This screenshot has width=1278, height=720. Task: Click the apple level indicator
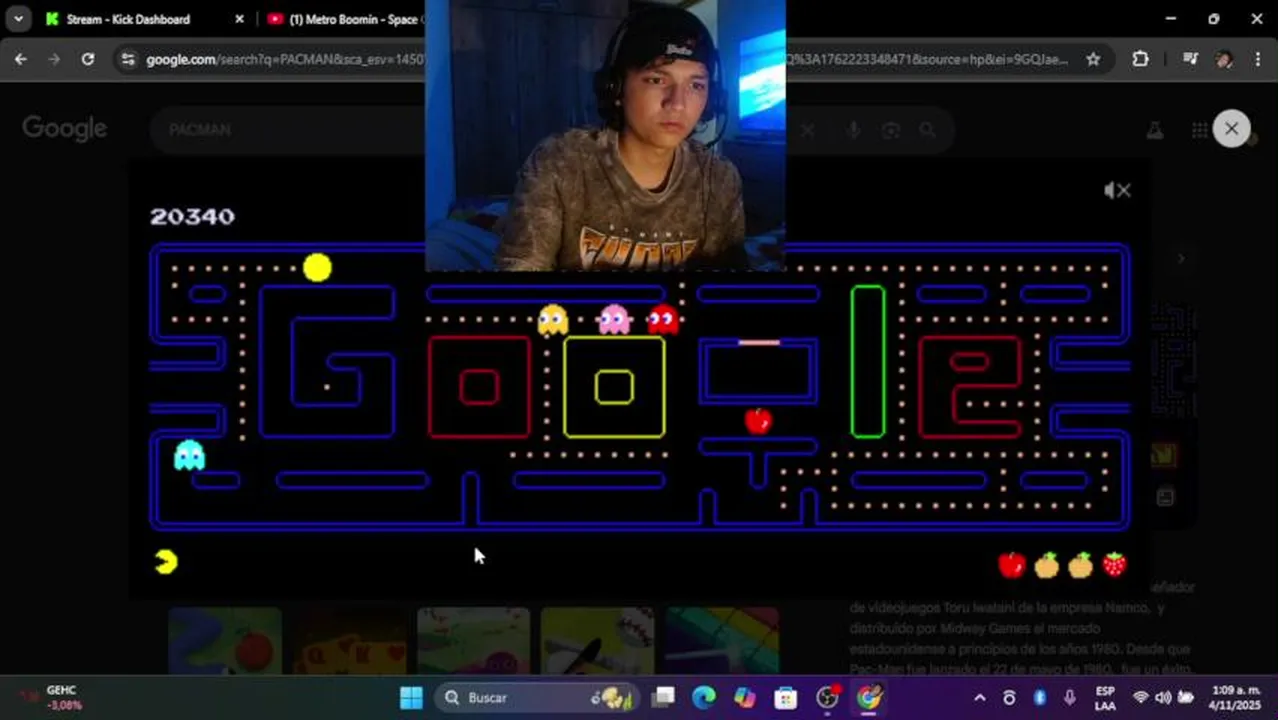(x=1012, y=565)
